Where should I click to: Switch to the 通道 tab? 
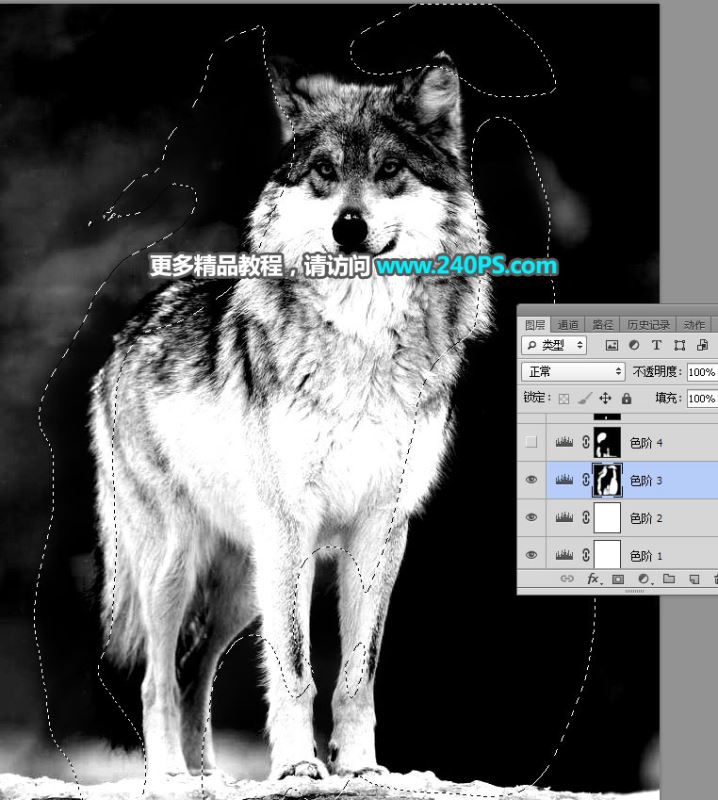(x=568, y=324)
